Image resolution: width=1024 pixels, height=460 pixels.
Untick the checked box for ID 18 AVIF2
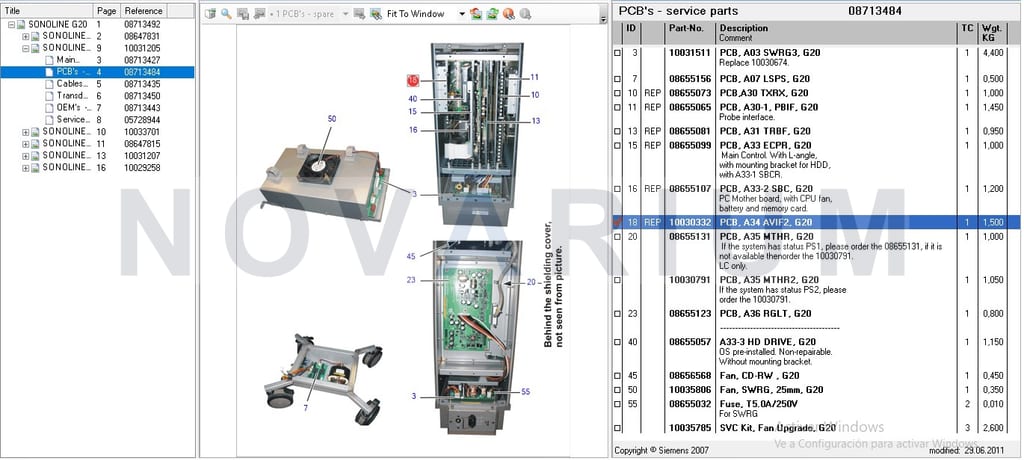click(x=618, y=223)
